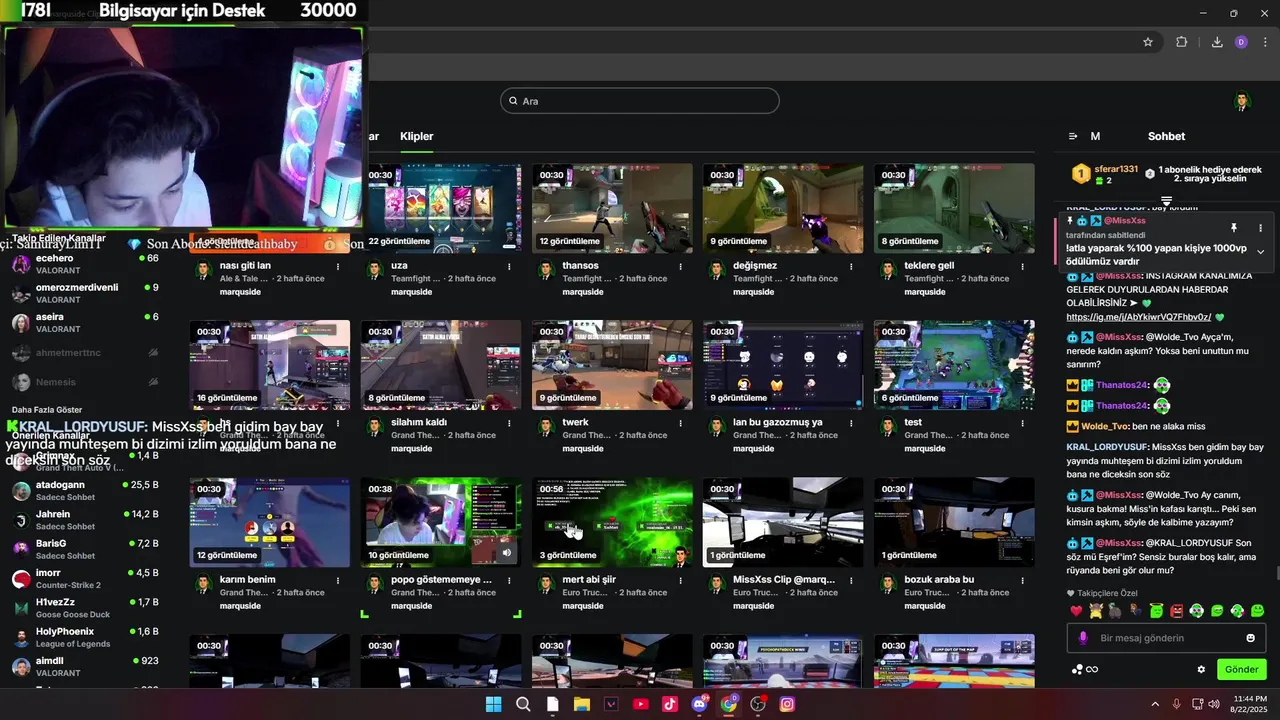Open Windows taskbar search
1280x720 pixels.
click(523, 704)
